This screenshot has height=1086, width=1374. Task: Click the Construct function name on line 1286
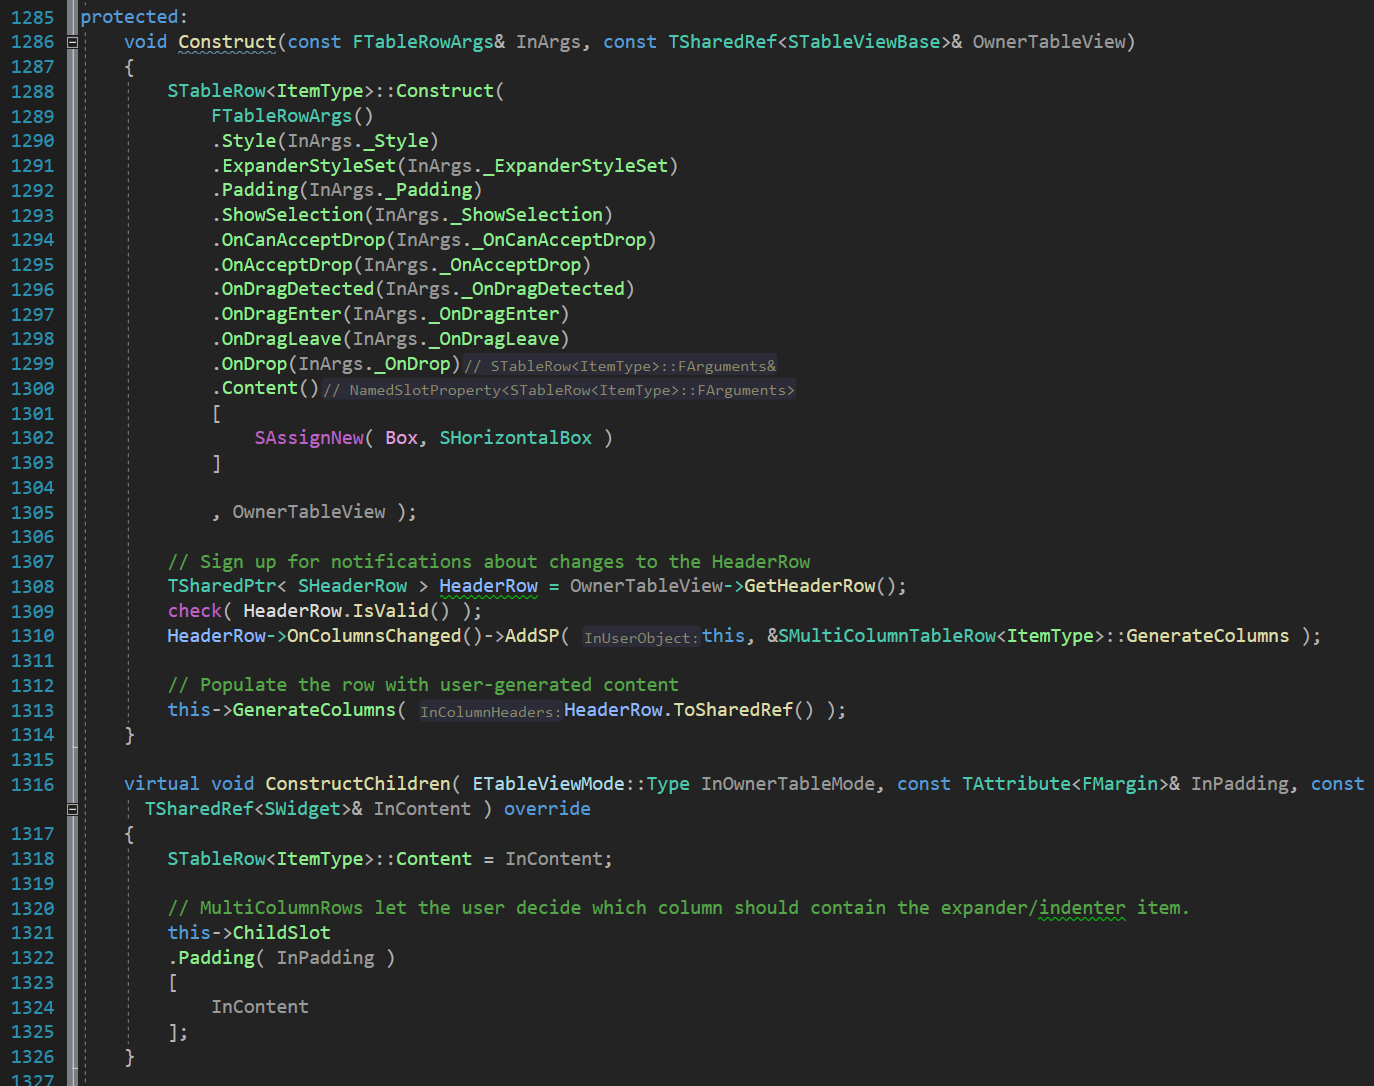click(227, 42)
